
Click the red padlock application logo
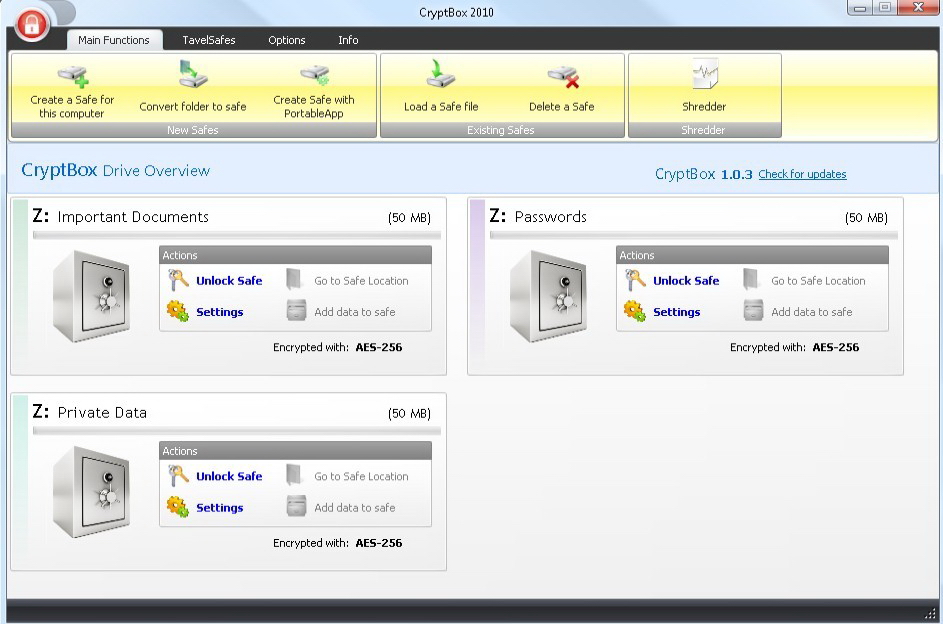coord(31,25)
